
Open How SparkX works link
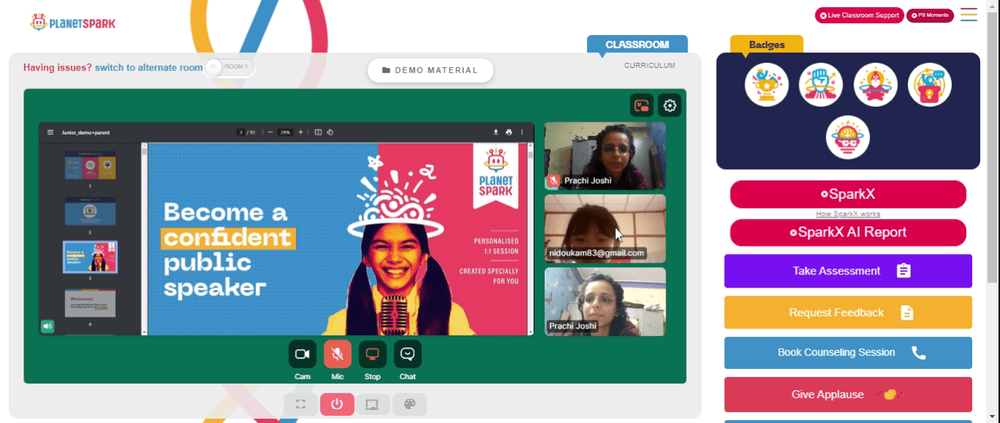[x=848, y=214]
